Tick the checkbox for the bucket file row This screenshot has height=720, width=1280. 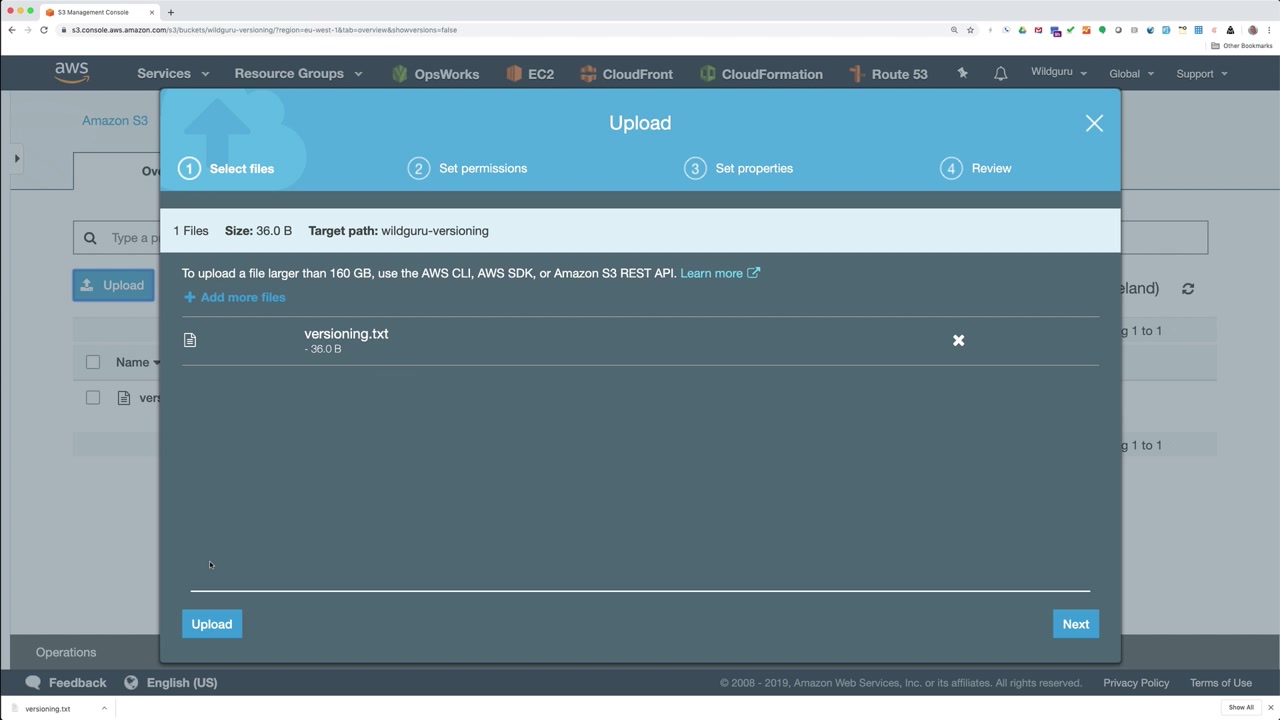[93, 398]
